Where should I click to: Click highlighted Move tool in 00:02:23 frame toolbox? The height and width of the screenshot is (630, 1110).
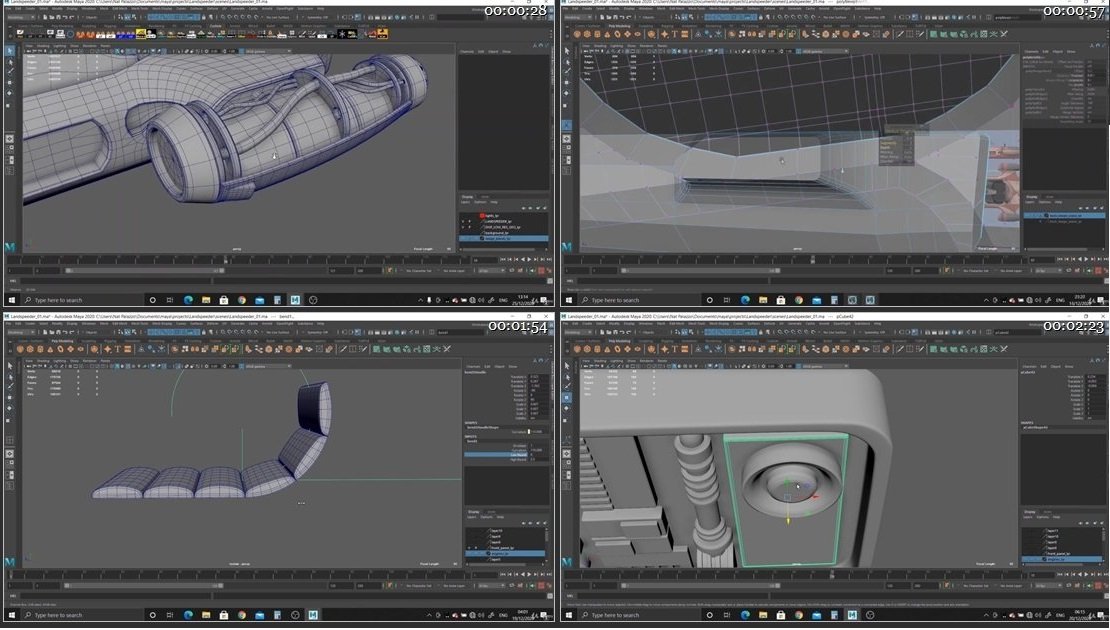pyautogui.click(x=566, y=398)
